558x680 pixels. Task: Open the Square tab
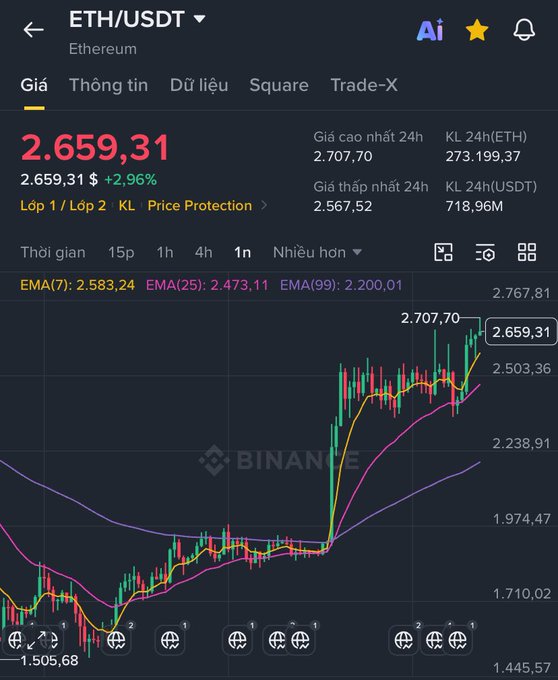(279, 85)
